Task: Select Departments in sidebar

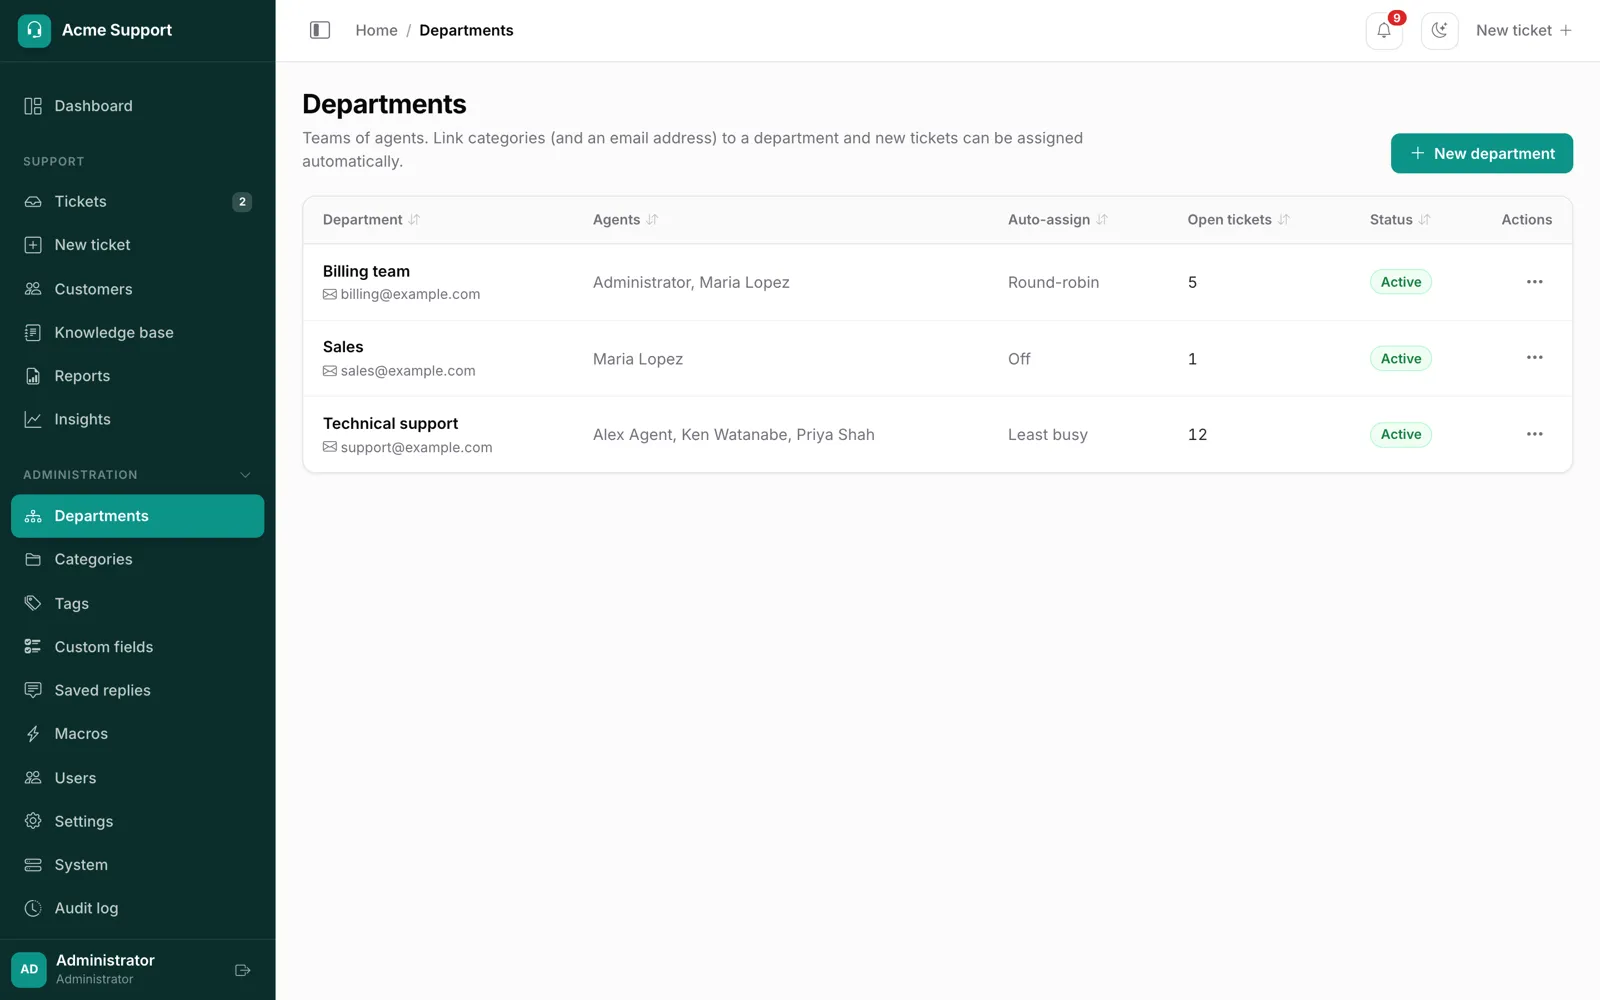Action: point(138,516)
